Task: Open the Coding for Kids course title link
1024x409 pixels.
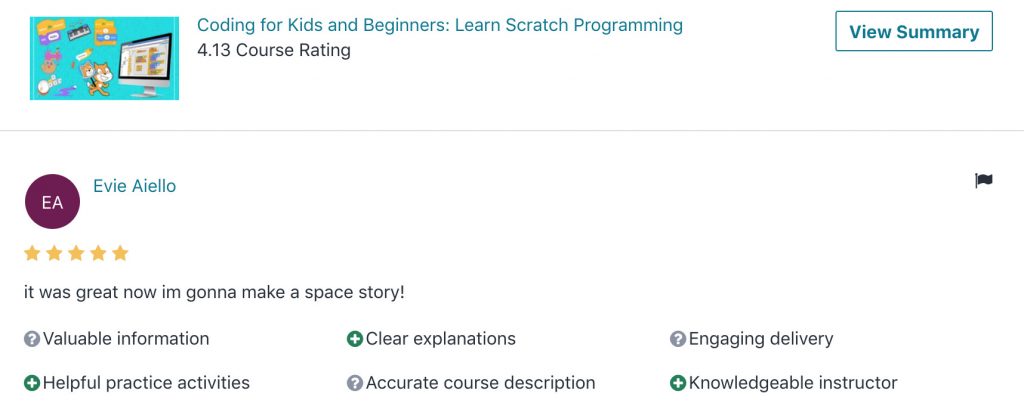Action: tap(440, 25)
